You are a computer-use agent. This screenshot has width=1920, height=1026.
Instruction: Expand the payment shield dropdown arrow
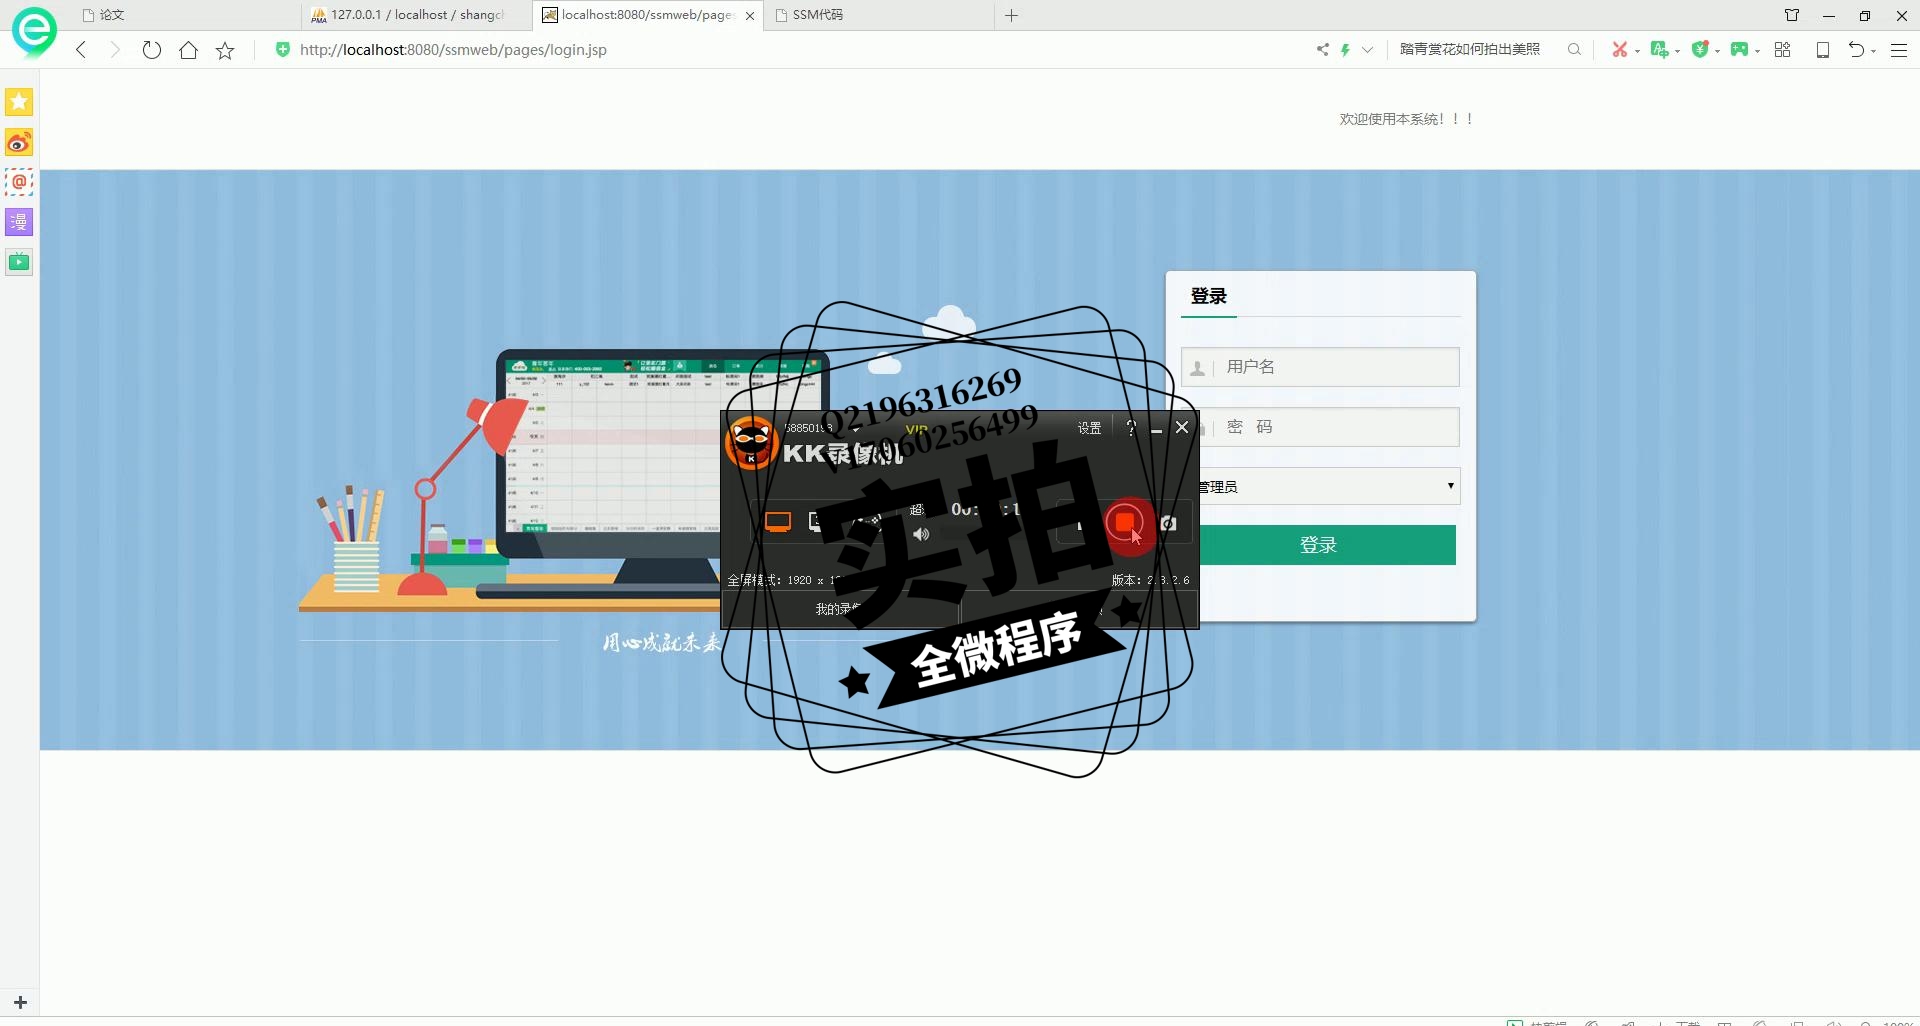tap(1717, 50)
